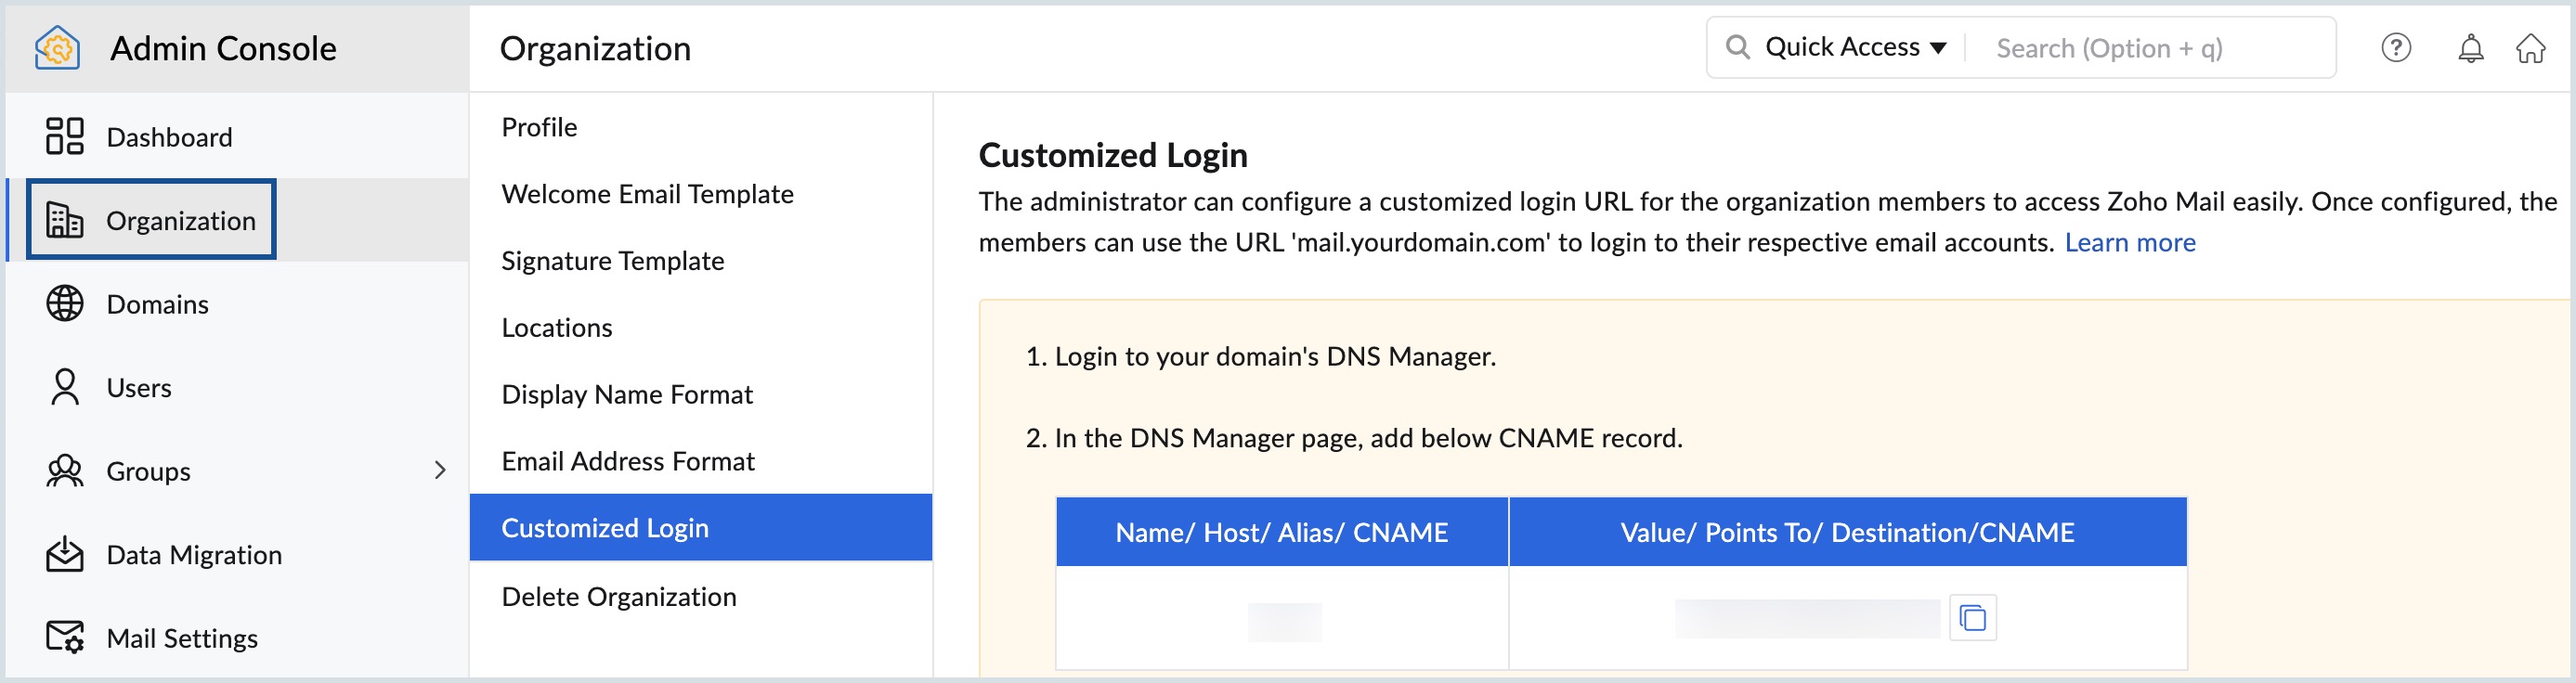The width and height of the screenshot is (2576, 683).
Task: Copy the CNAME destination value
Action: (x=1972, y=618)
